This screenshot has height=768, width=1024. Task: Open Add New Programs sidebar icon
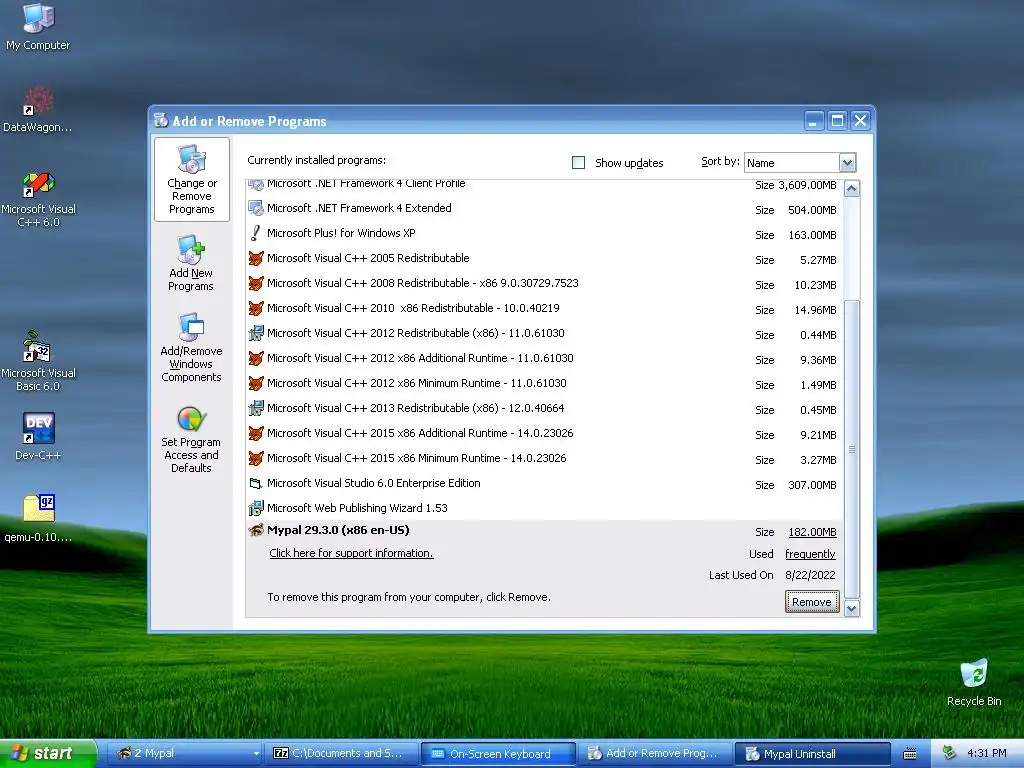click(191, 263)
